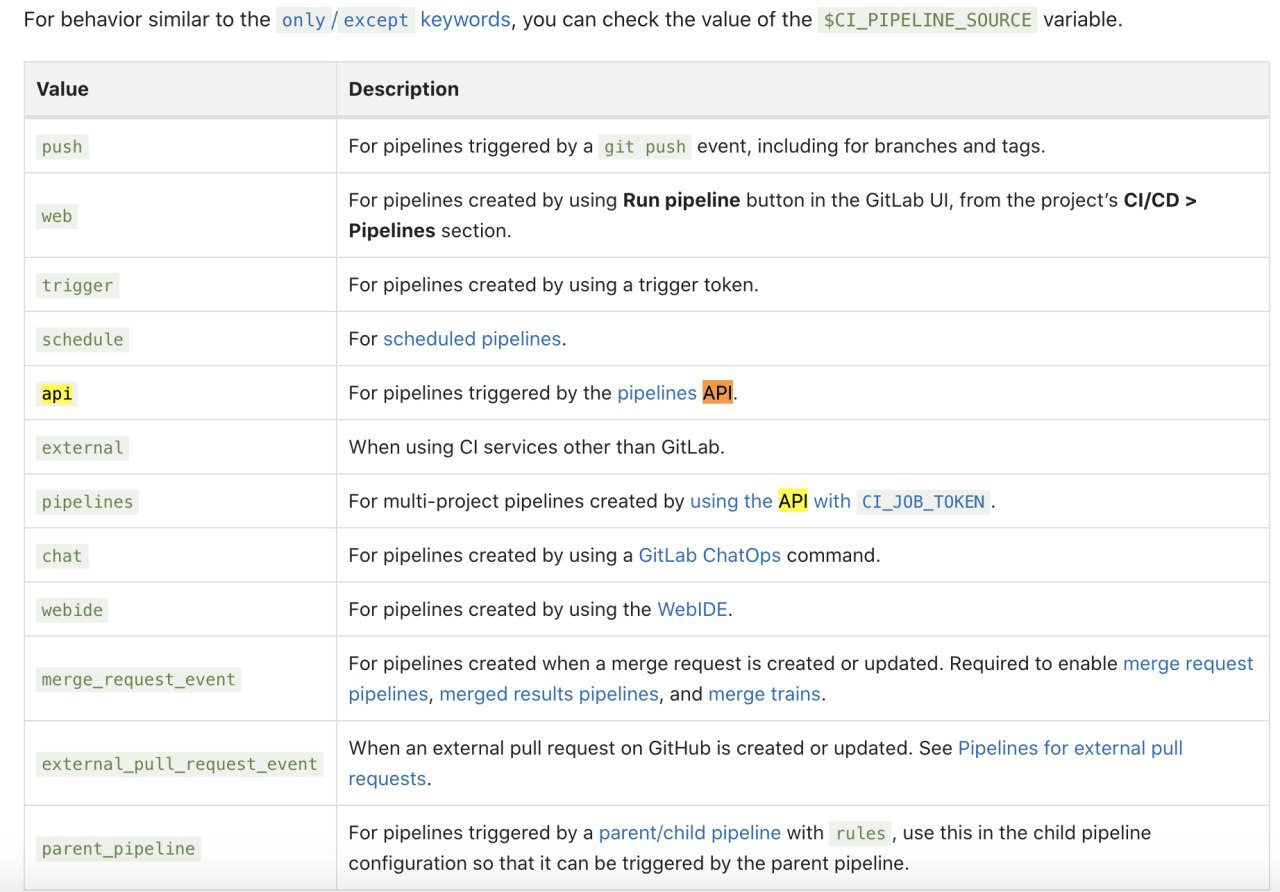The image size is (1280, 892).
Task: Click the CI_JOB_TOKEN code link
Action: (923, 502)
